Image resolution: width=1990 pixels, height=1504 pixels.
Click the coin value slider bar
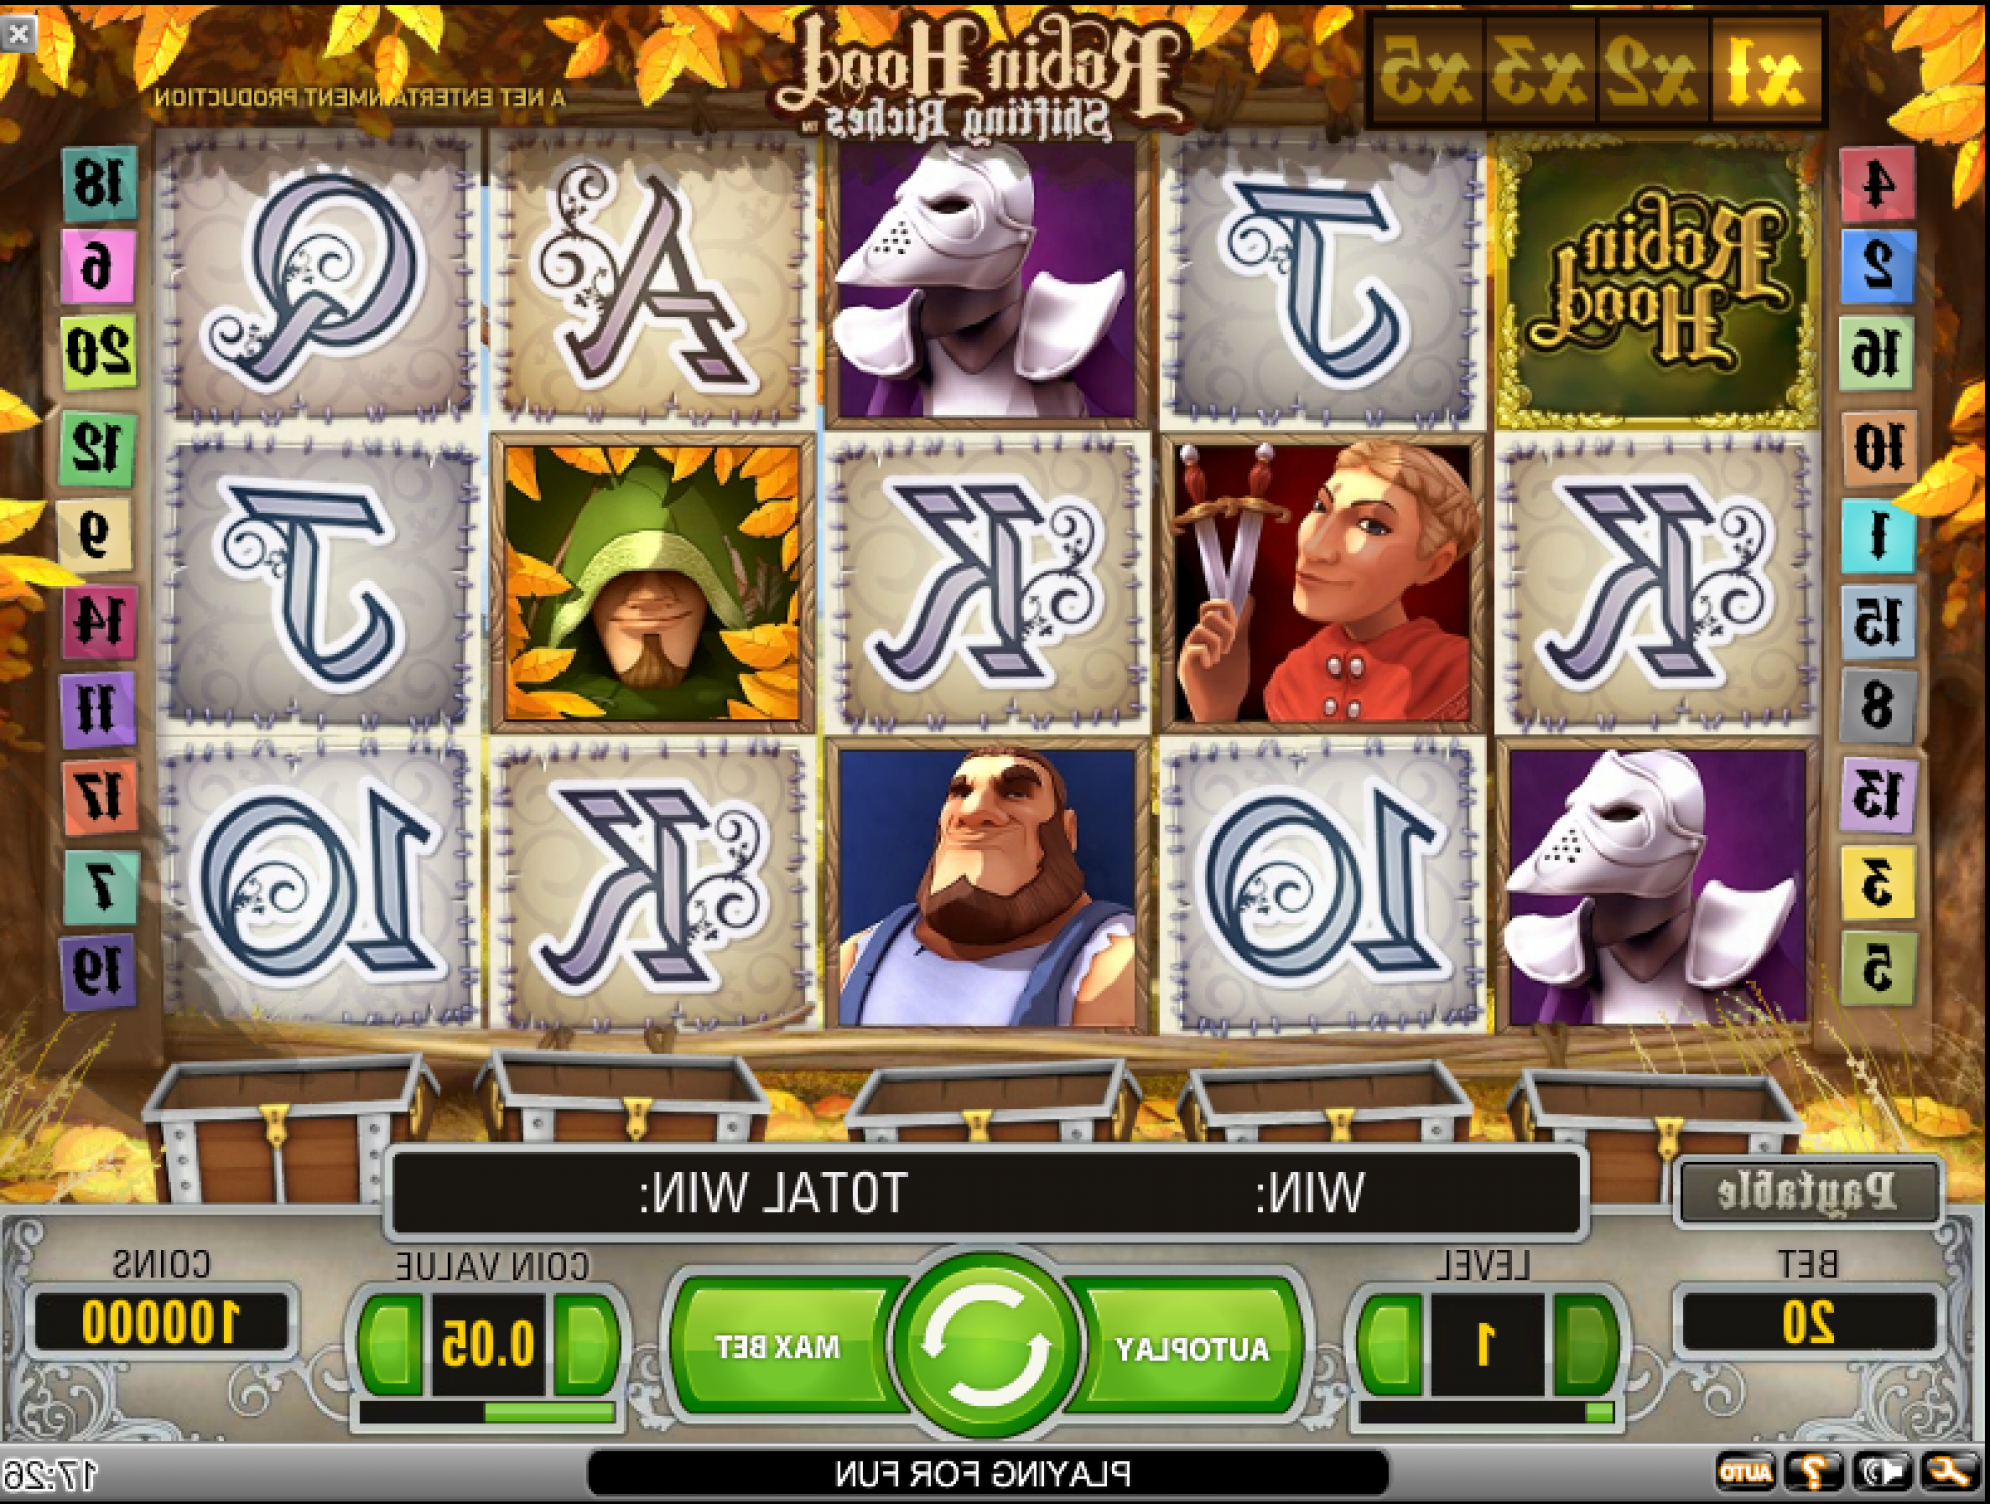(x=487, y=1412)
